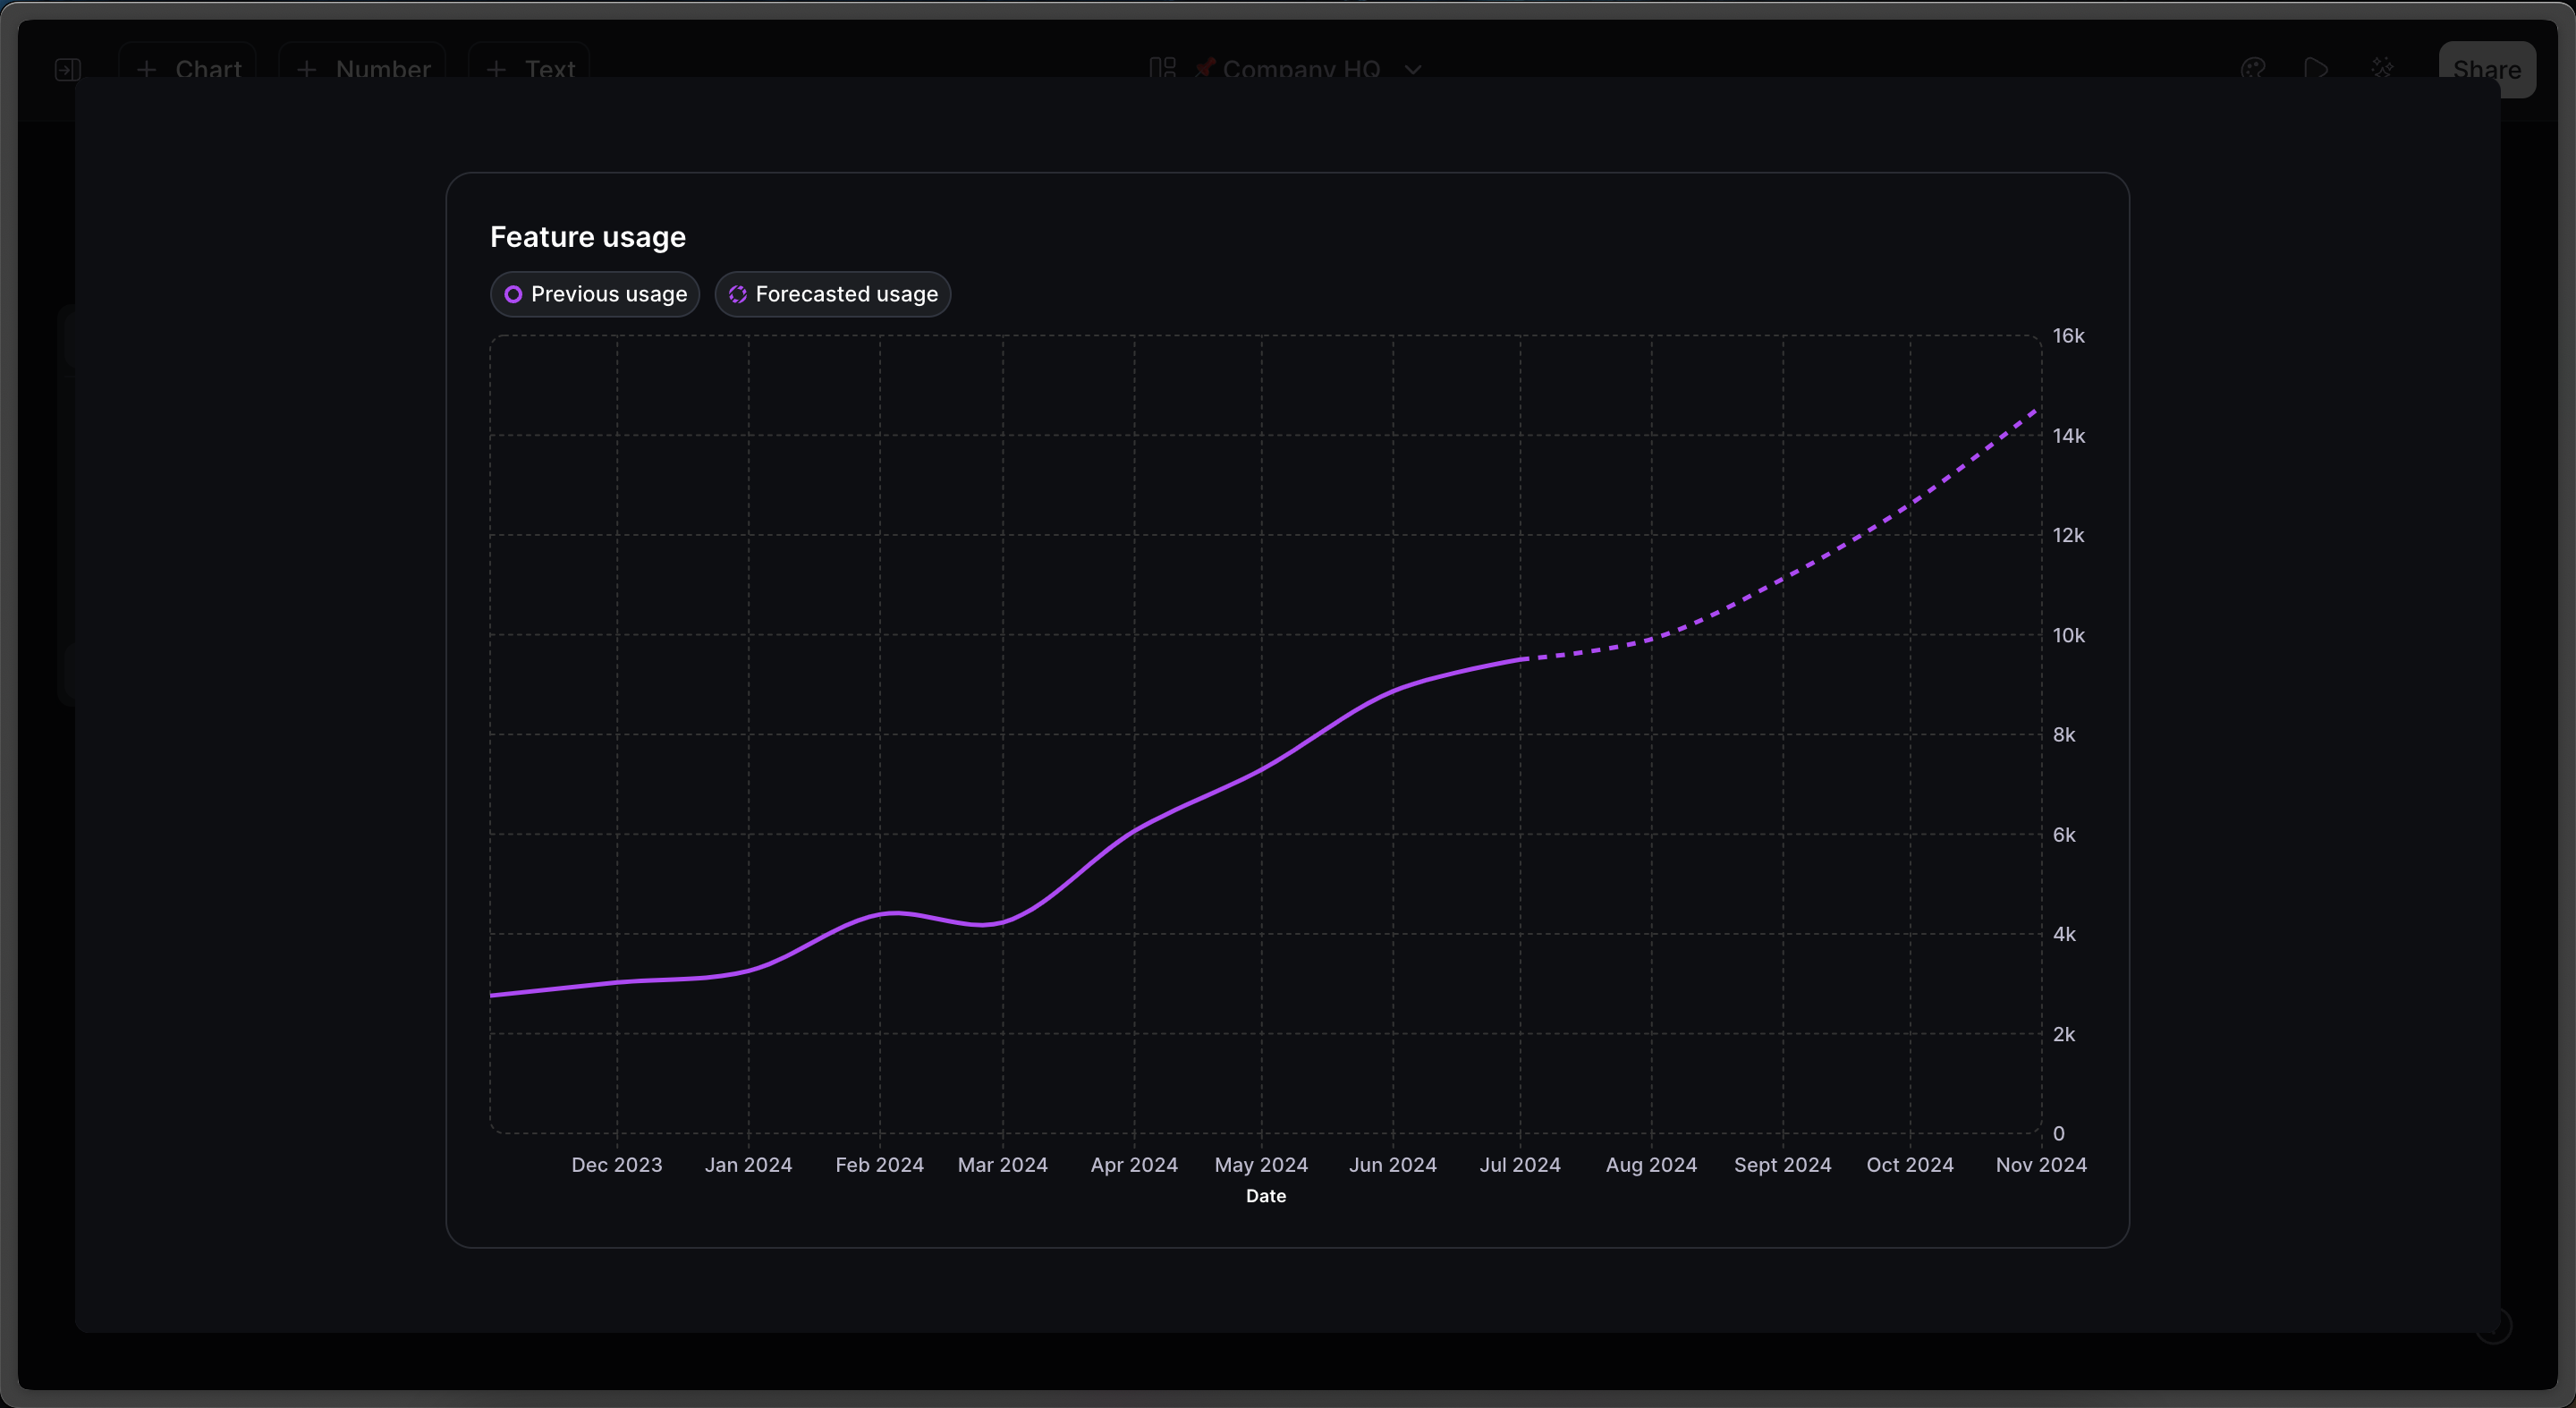Add a new Chart
Screen dimensions: 2576x1408
click(x=189, y=69)
